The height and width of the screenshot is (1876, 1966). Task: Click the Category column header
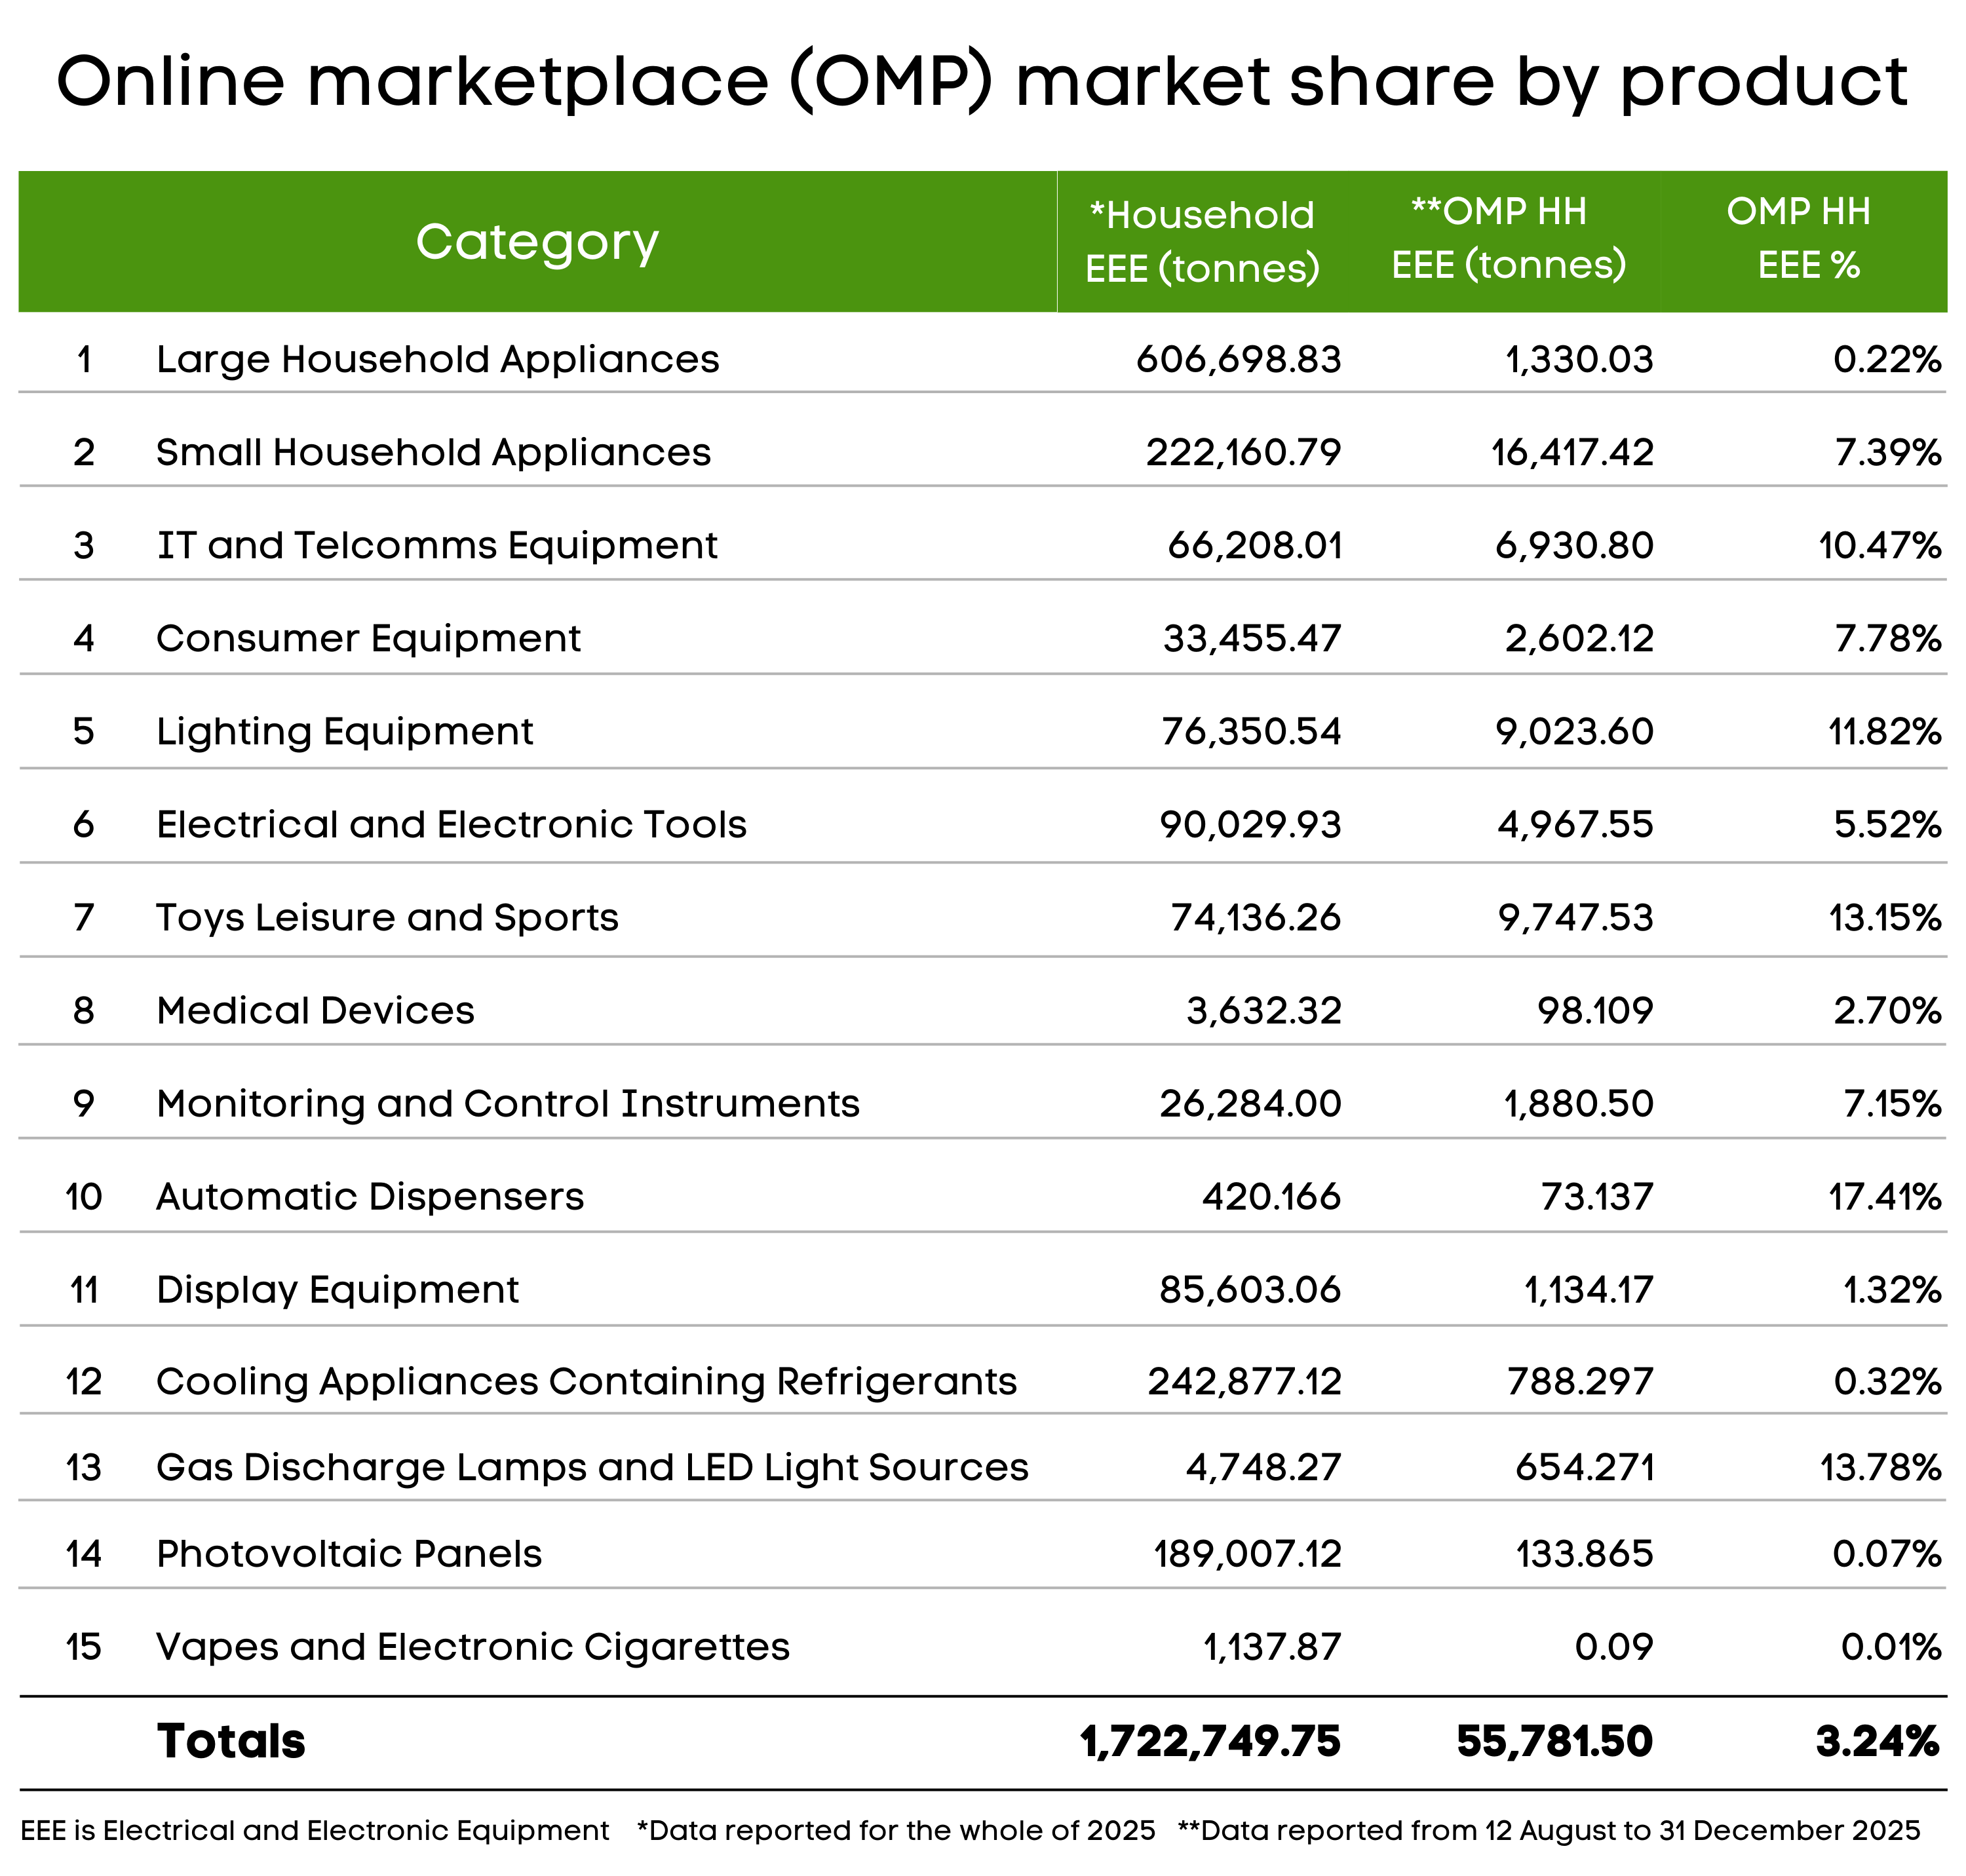click(537, 242)
